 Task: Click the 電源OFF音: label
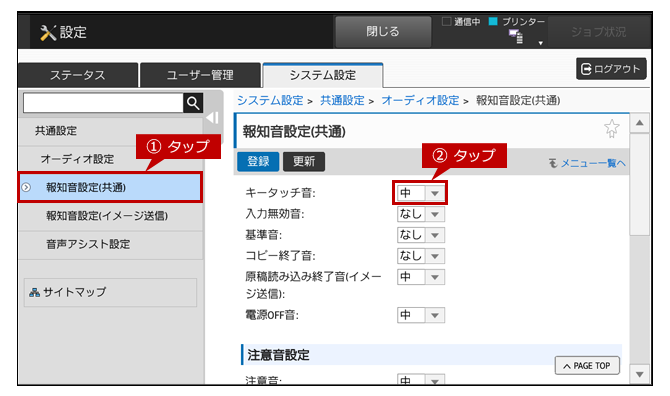click(272, 315)
